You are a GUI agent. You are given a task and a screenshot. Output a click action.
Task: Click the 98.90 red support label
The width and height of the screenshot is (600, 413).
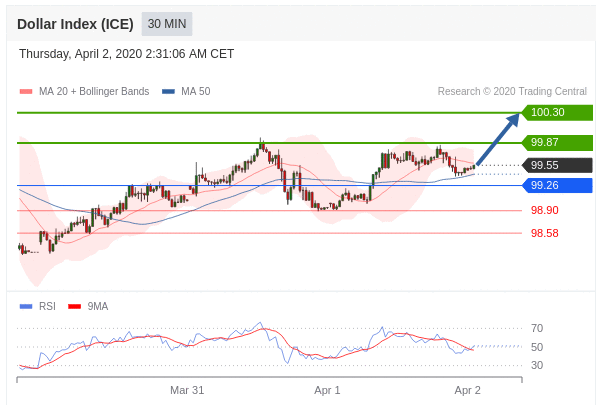545,210
